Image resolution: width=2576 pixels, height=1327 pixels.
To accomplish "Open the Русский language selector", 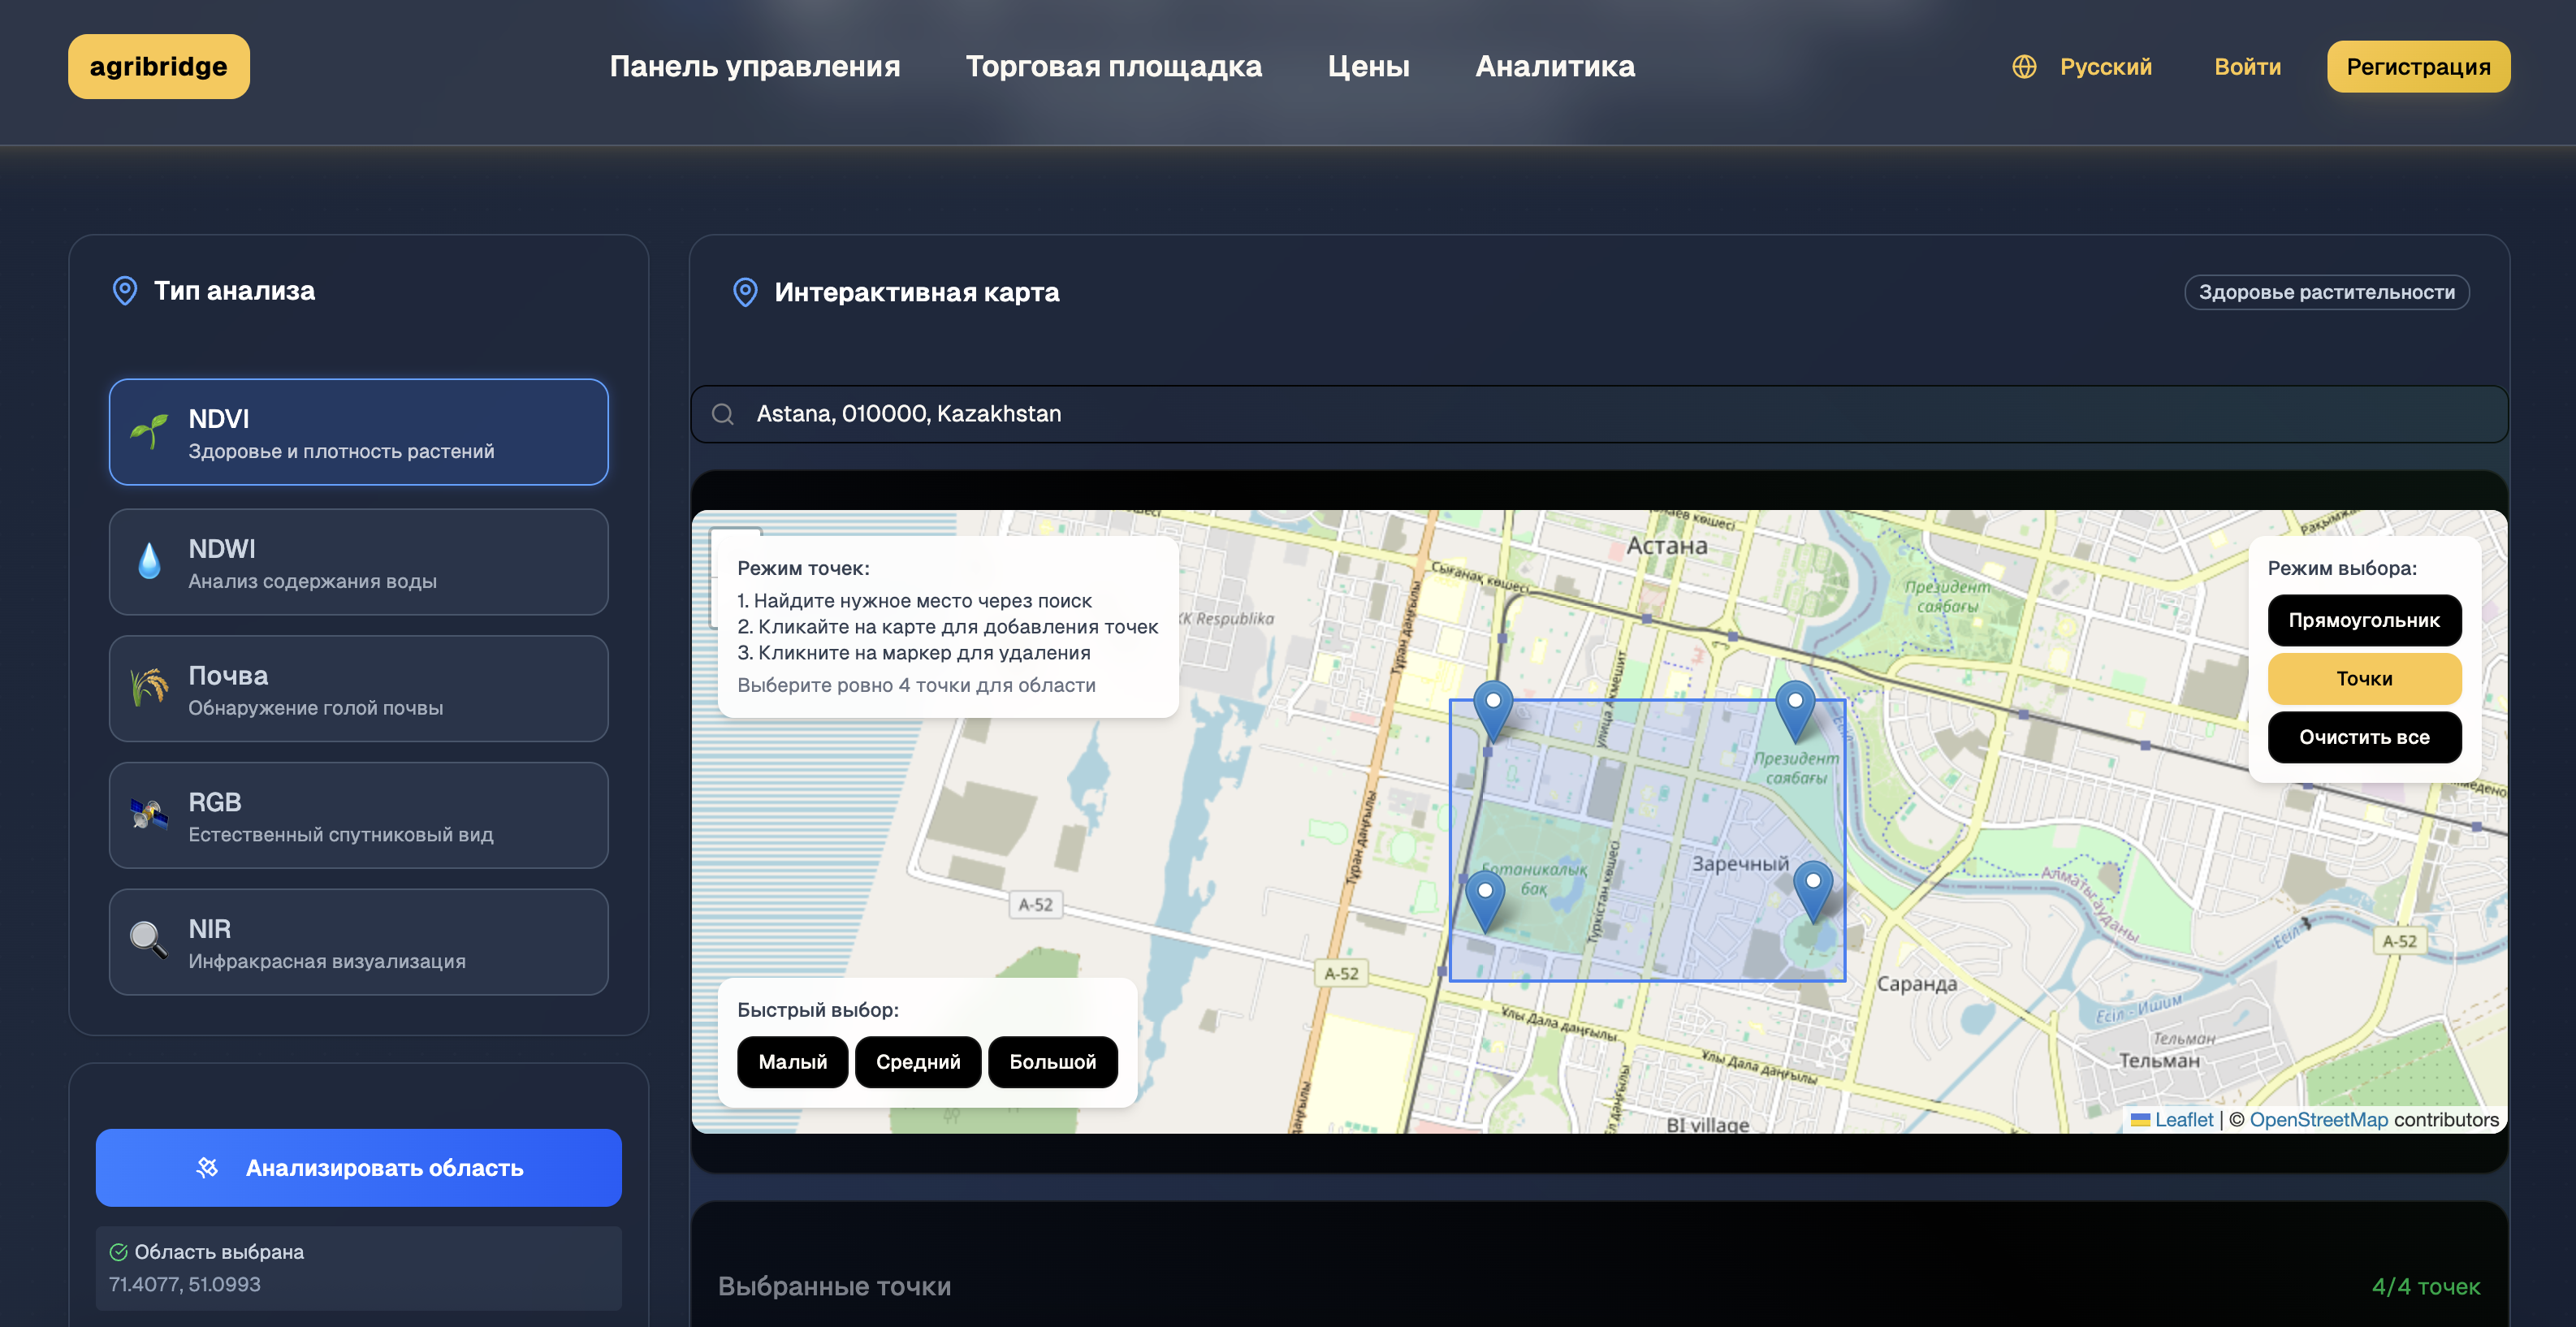I will click(x=2104, y=67).
